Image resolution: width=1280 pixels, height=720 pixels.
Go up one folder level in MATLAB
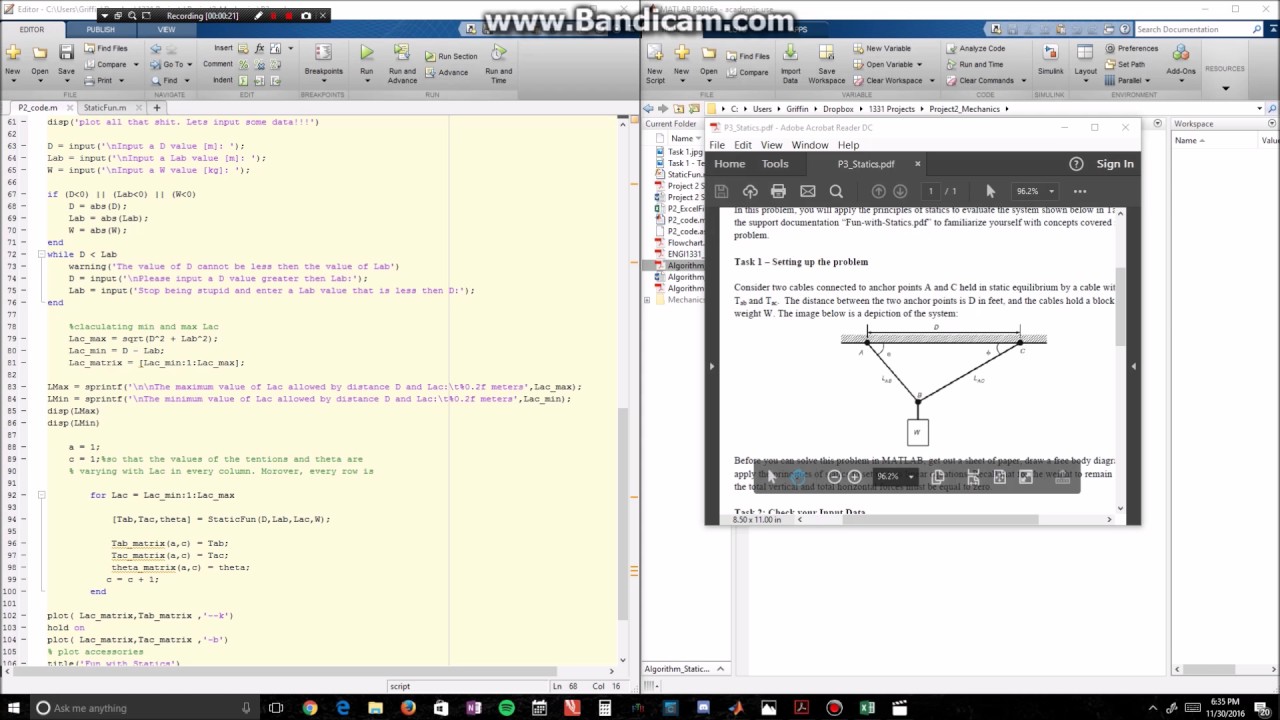(679, 109)
